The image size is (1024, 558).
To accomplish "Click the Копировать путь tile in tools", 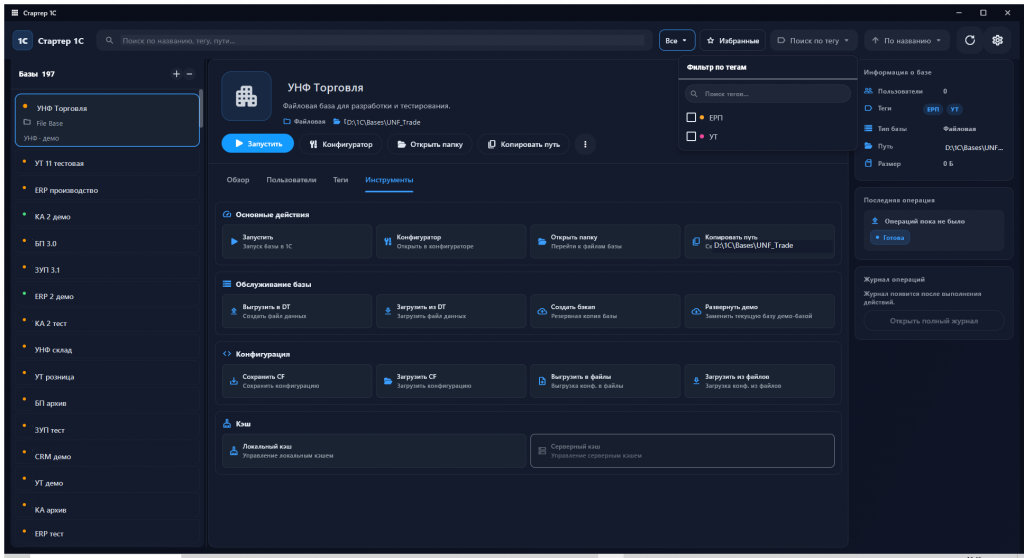I will (760, 242).
